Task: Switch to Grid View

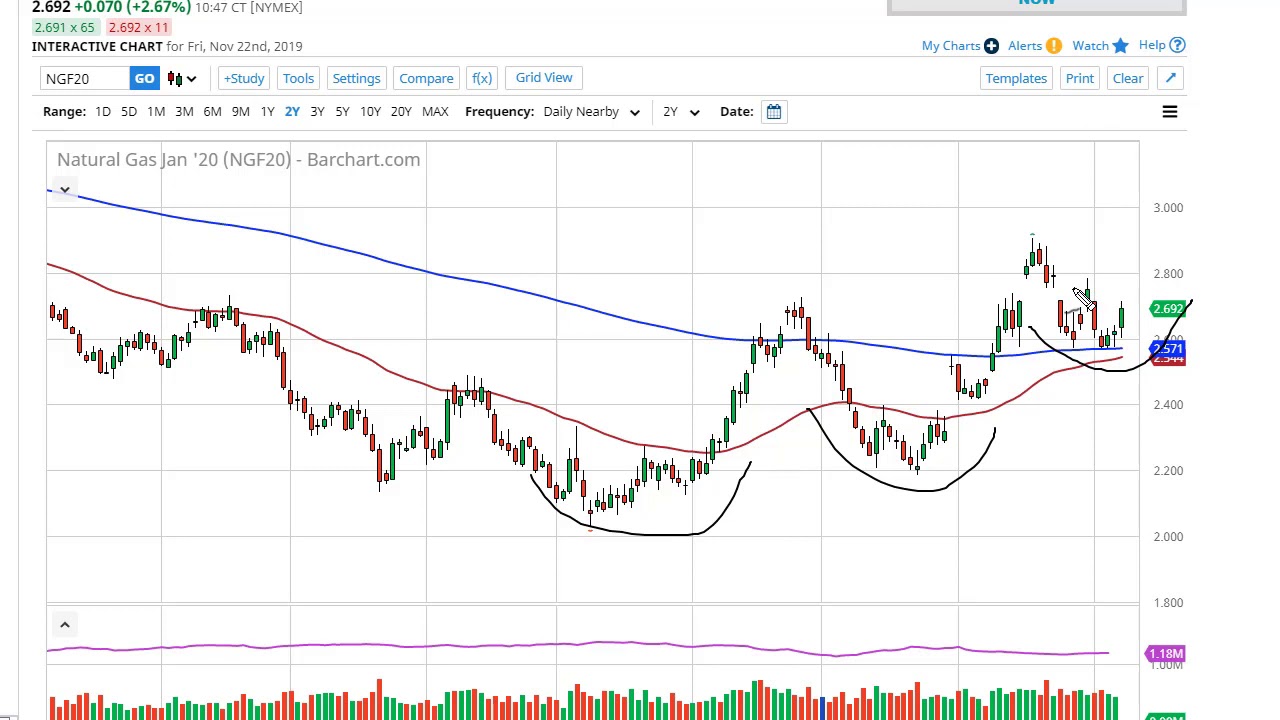Action: pyautogui.click(x=544, y=77)
